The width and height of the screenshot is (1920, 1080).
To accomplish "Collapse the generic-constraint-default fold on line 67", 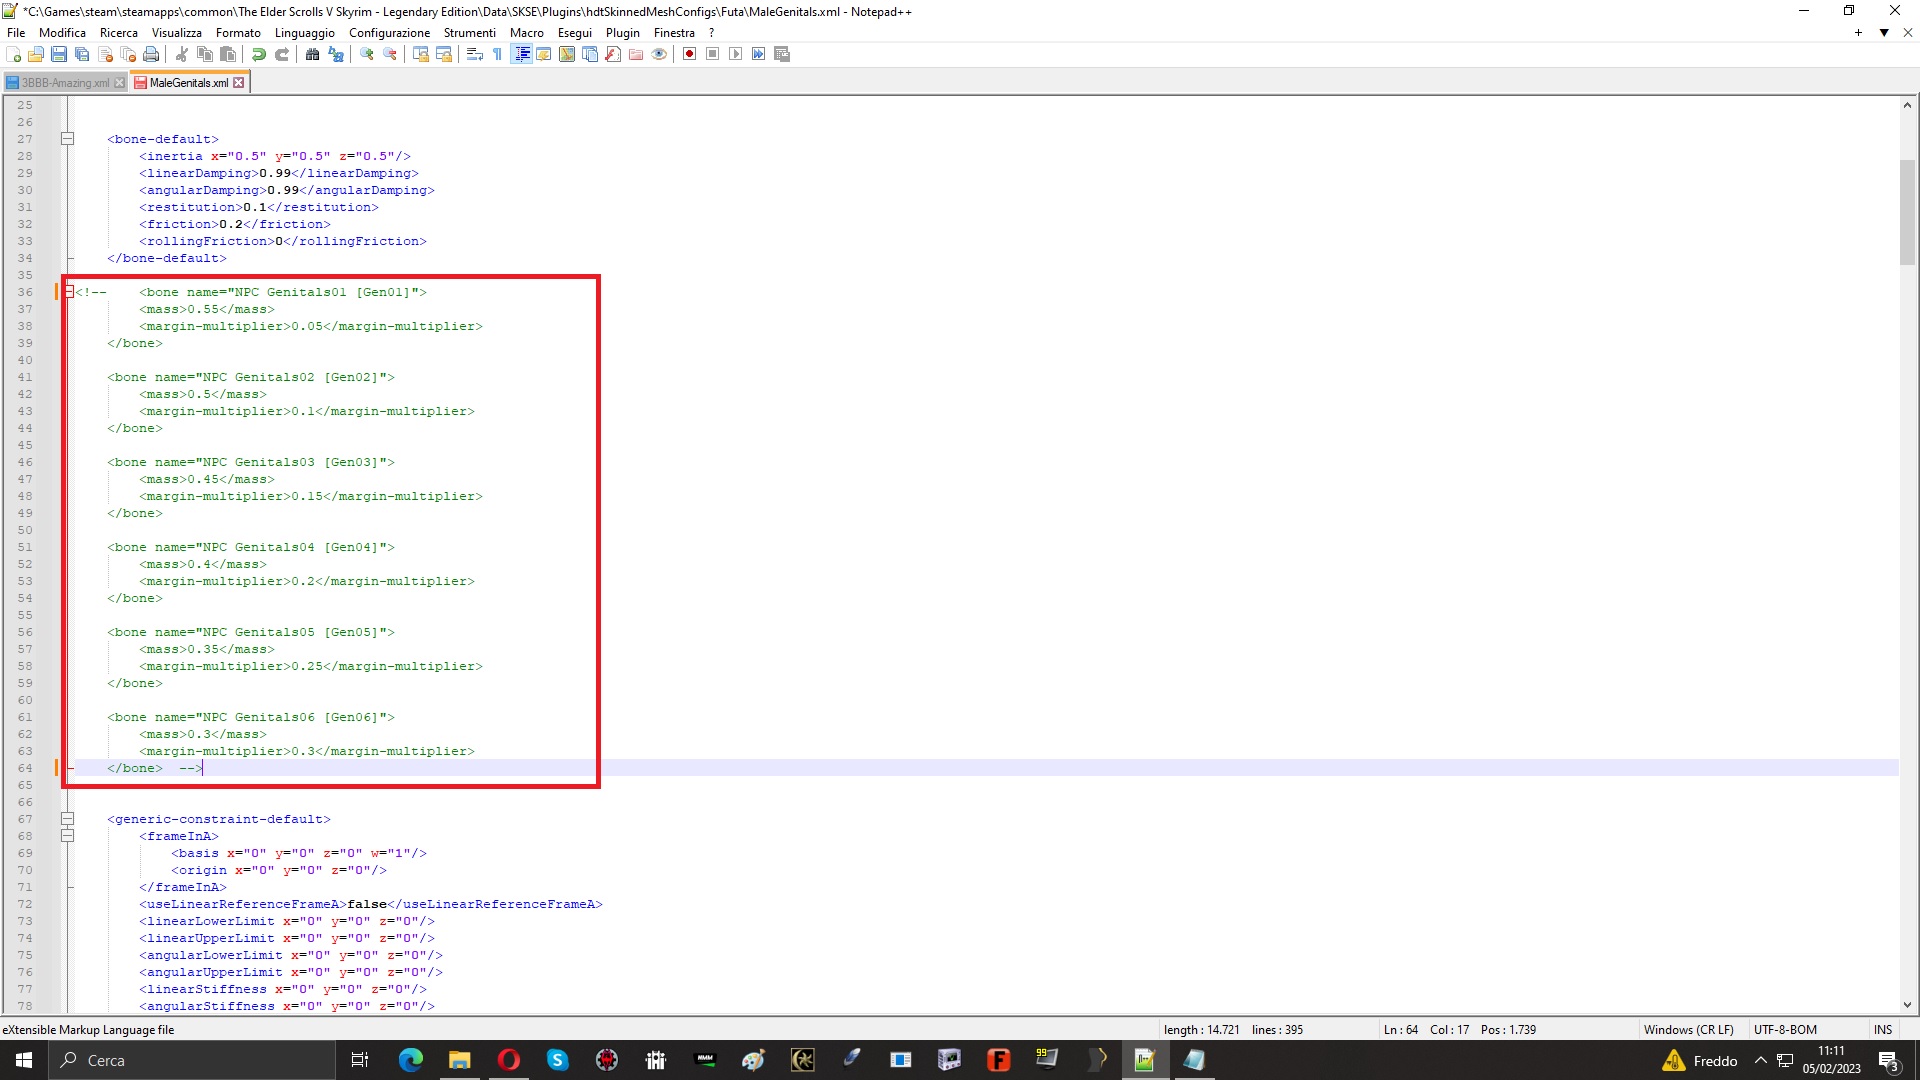I will [x=67, y=819].
